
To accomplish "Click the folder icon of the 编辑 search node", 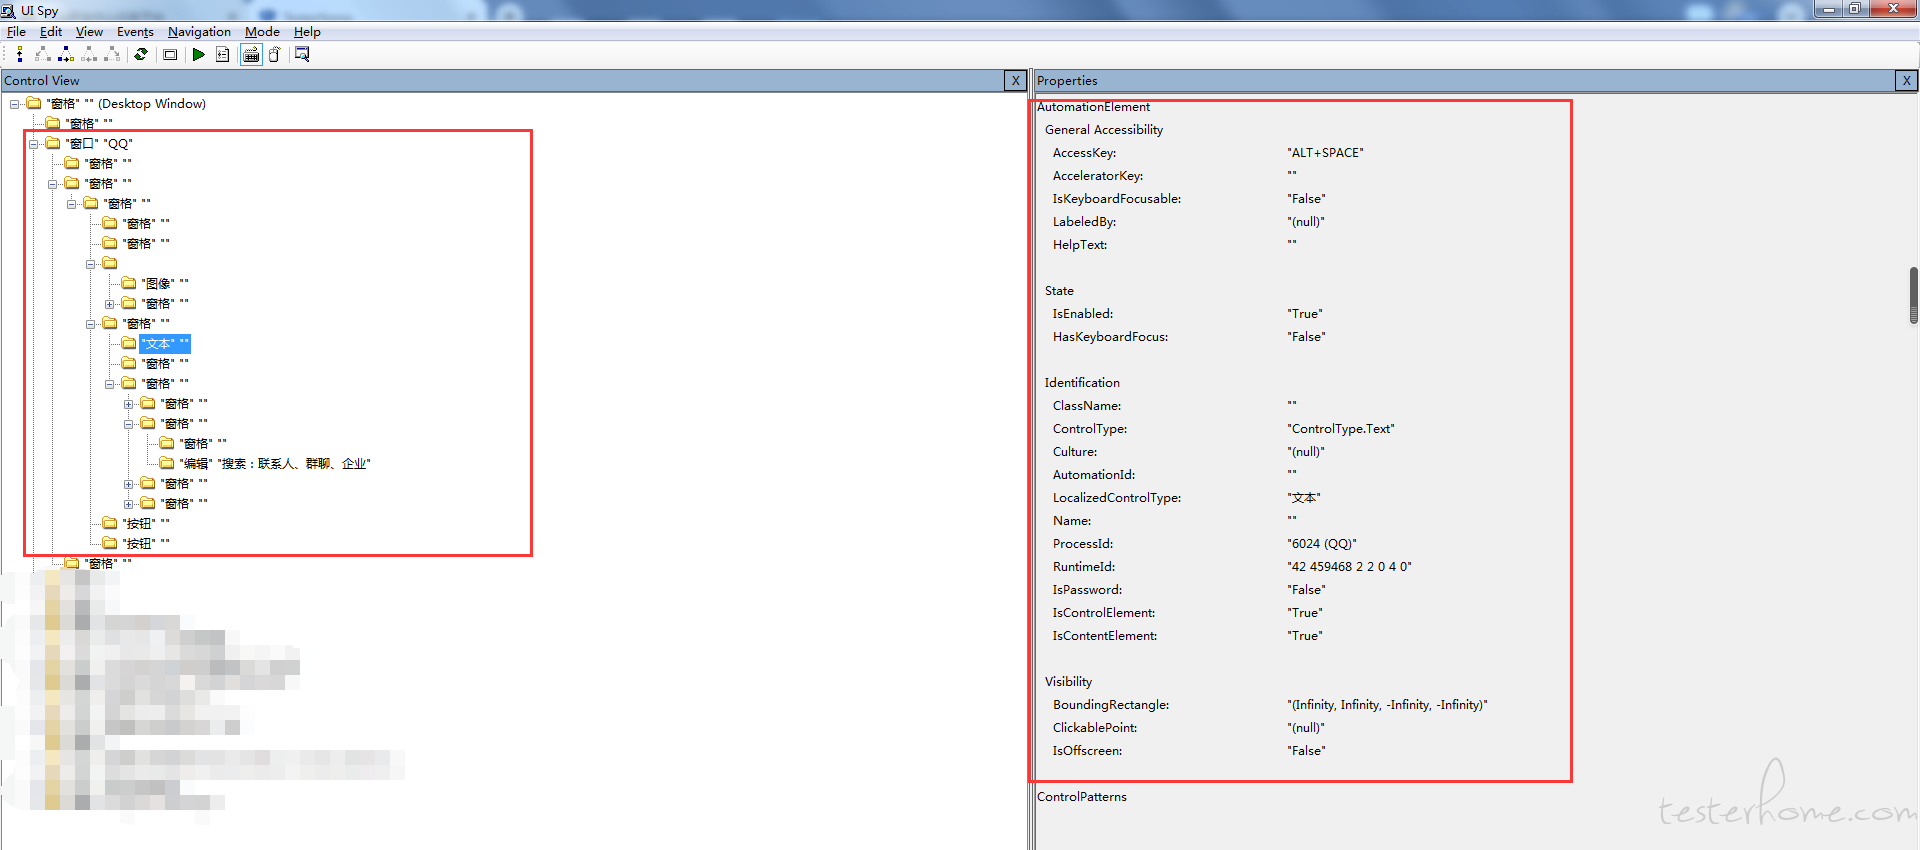I will click(x=167, y=464).
